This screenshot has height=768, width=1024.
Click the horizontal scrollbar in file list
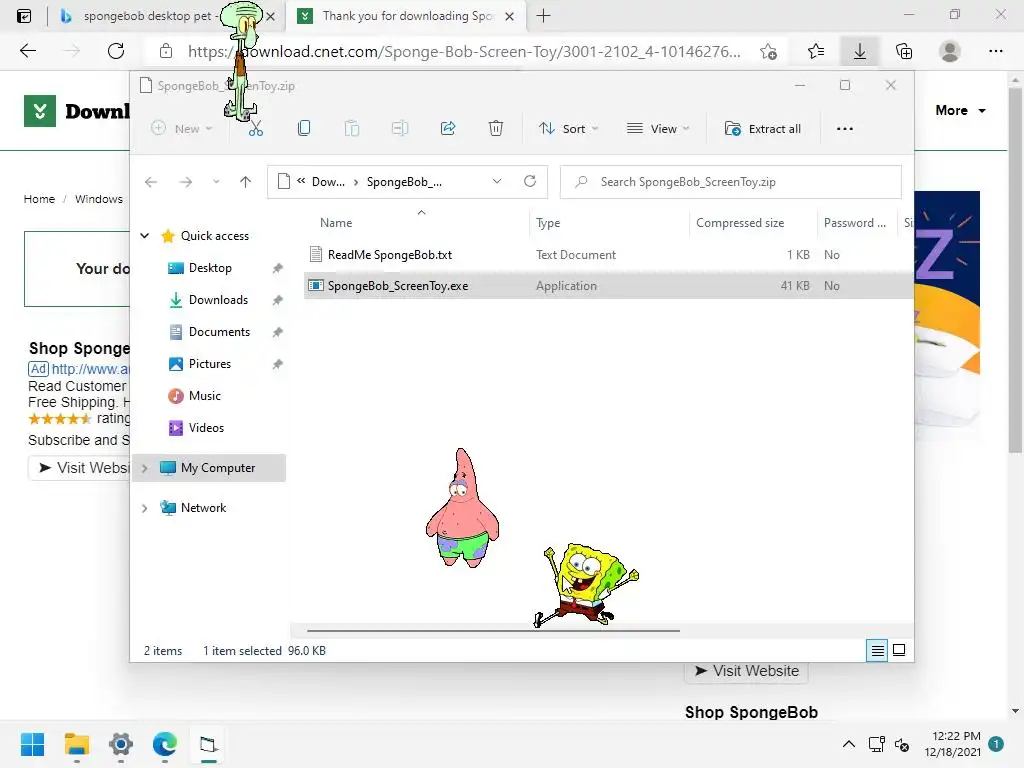[493, 631]
